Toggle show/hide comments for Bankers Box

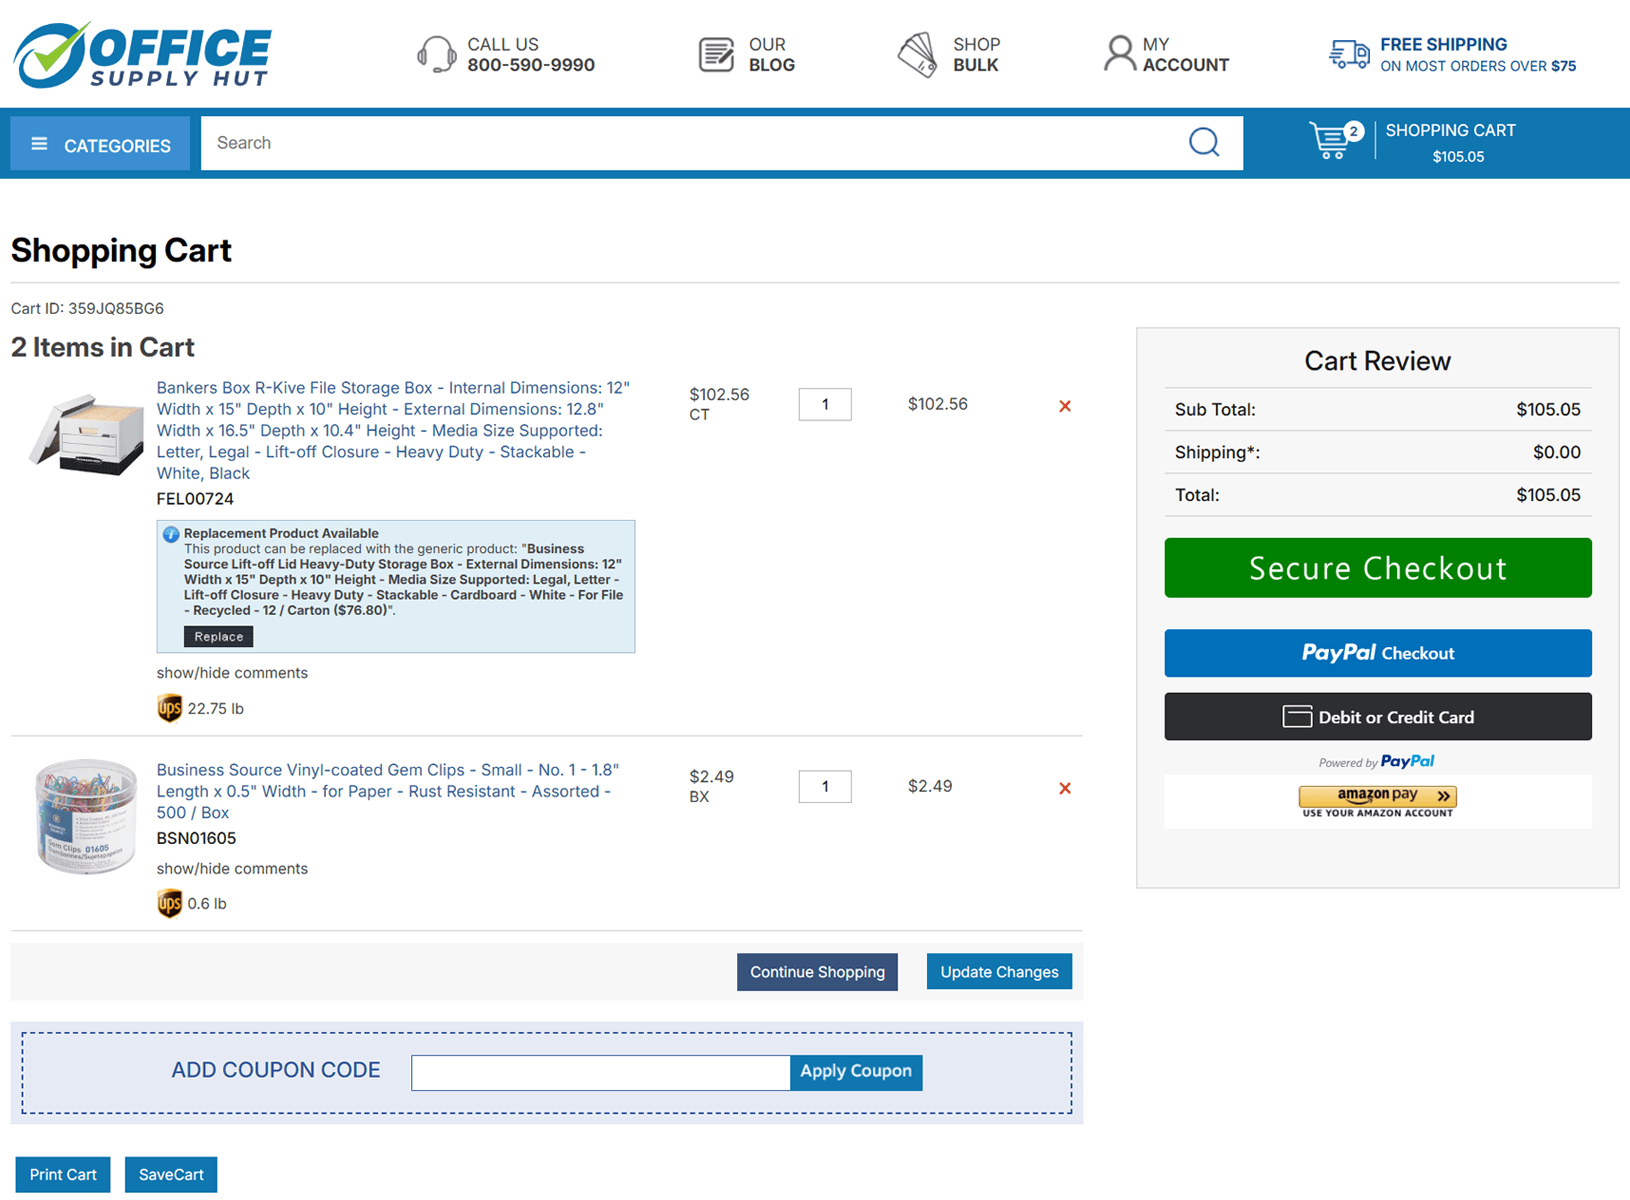tap(232, 673)
